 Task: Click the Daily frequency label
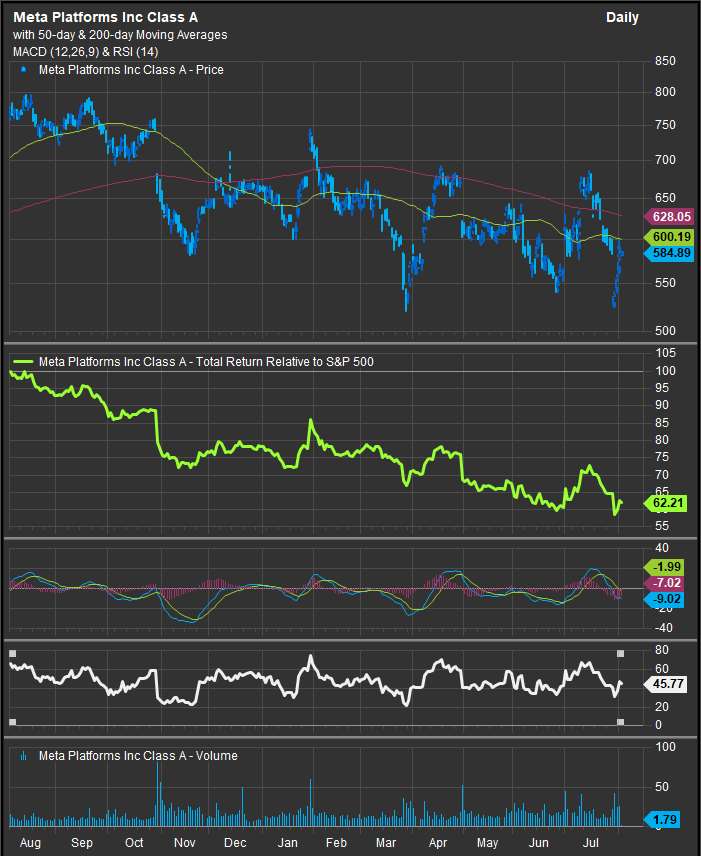coord(622,17)
